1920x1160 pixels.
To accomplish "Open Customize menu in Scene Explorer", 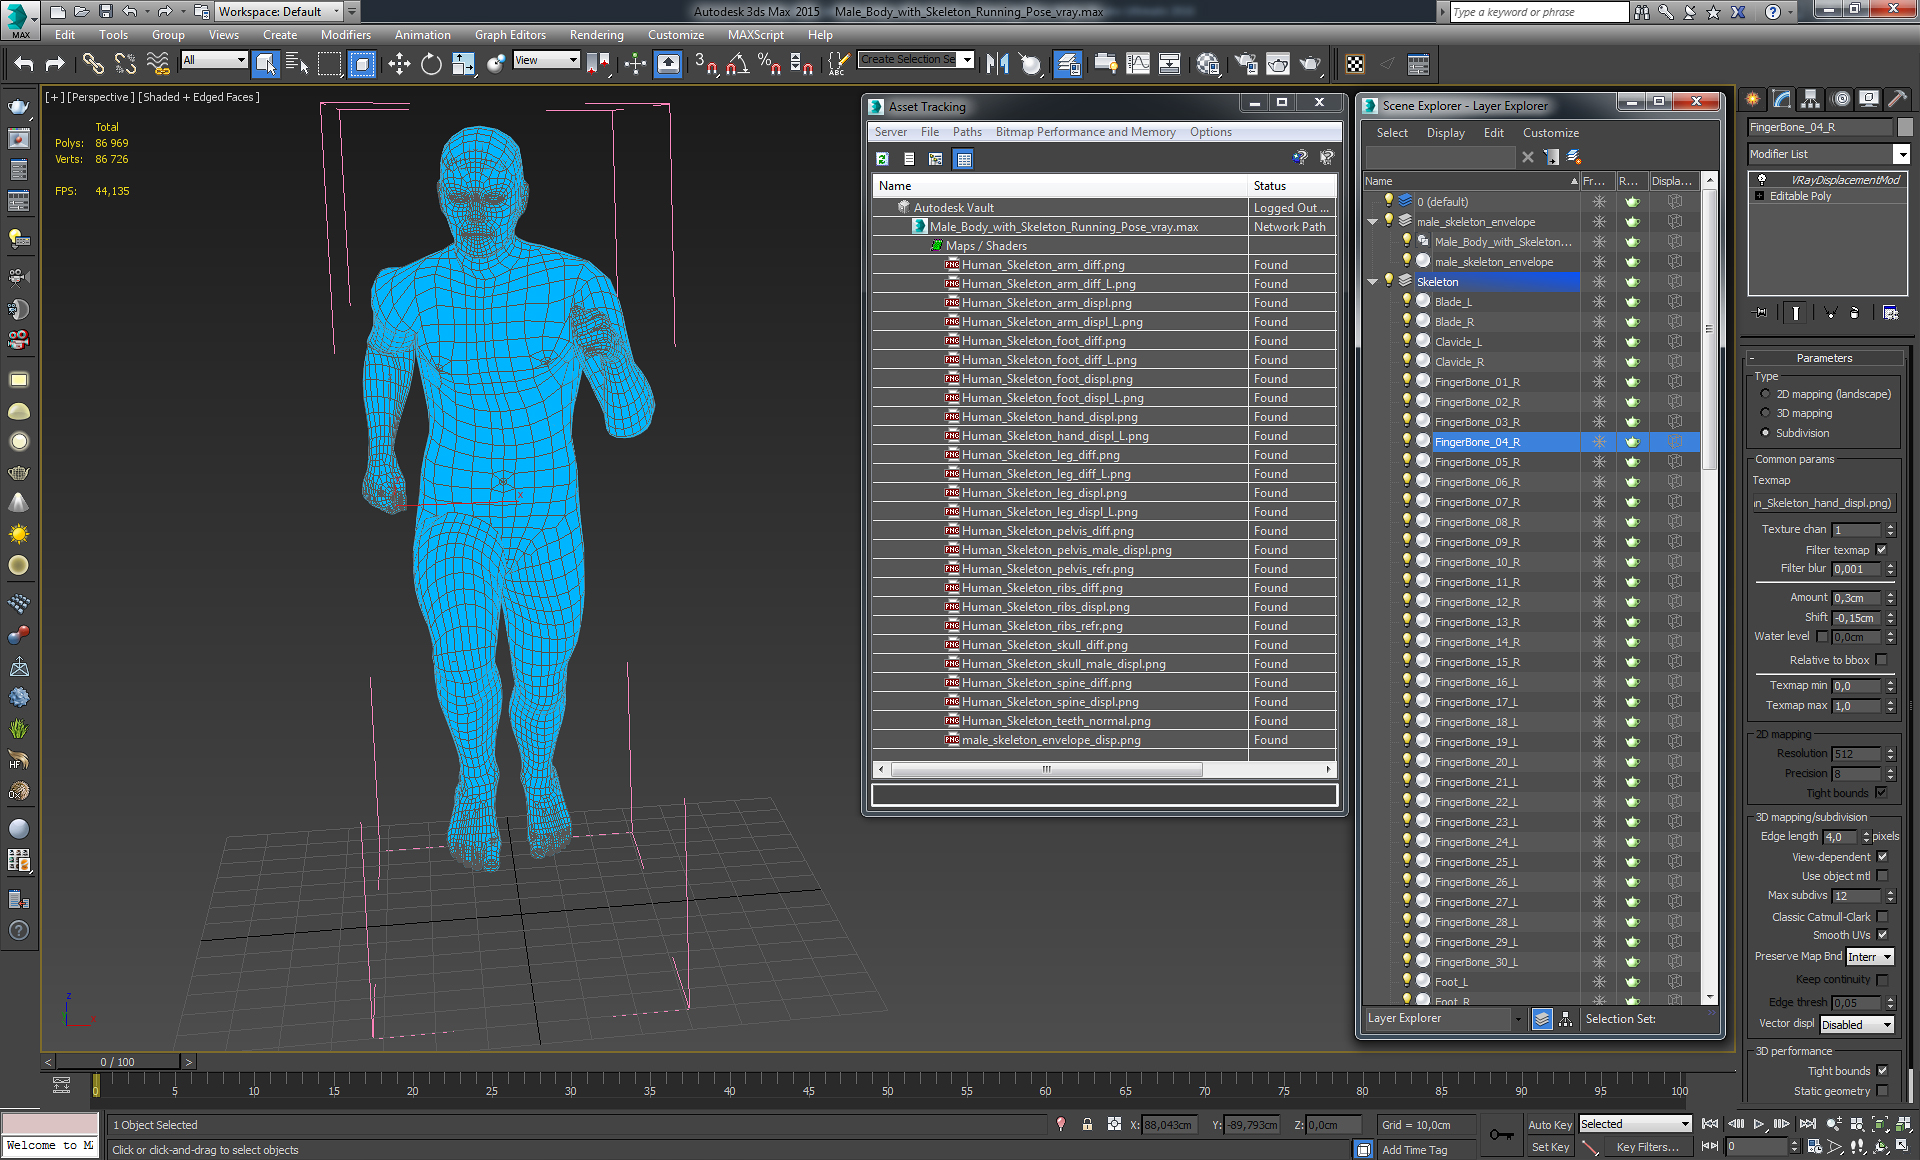I will click(1550, 133).
